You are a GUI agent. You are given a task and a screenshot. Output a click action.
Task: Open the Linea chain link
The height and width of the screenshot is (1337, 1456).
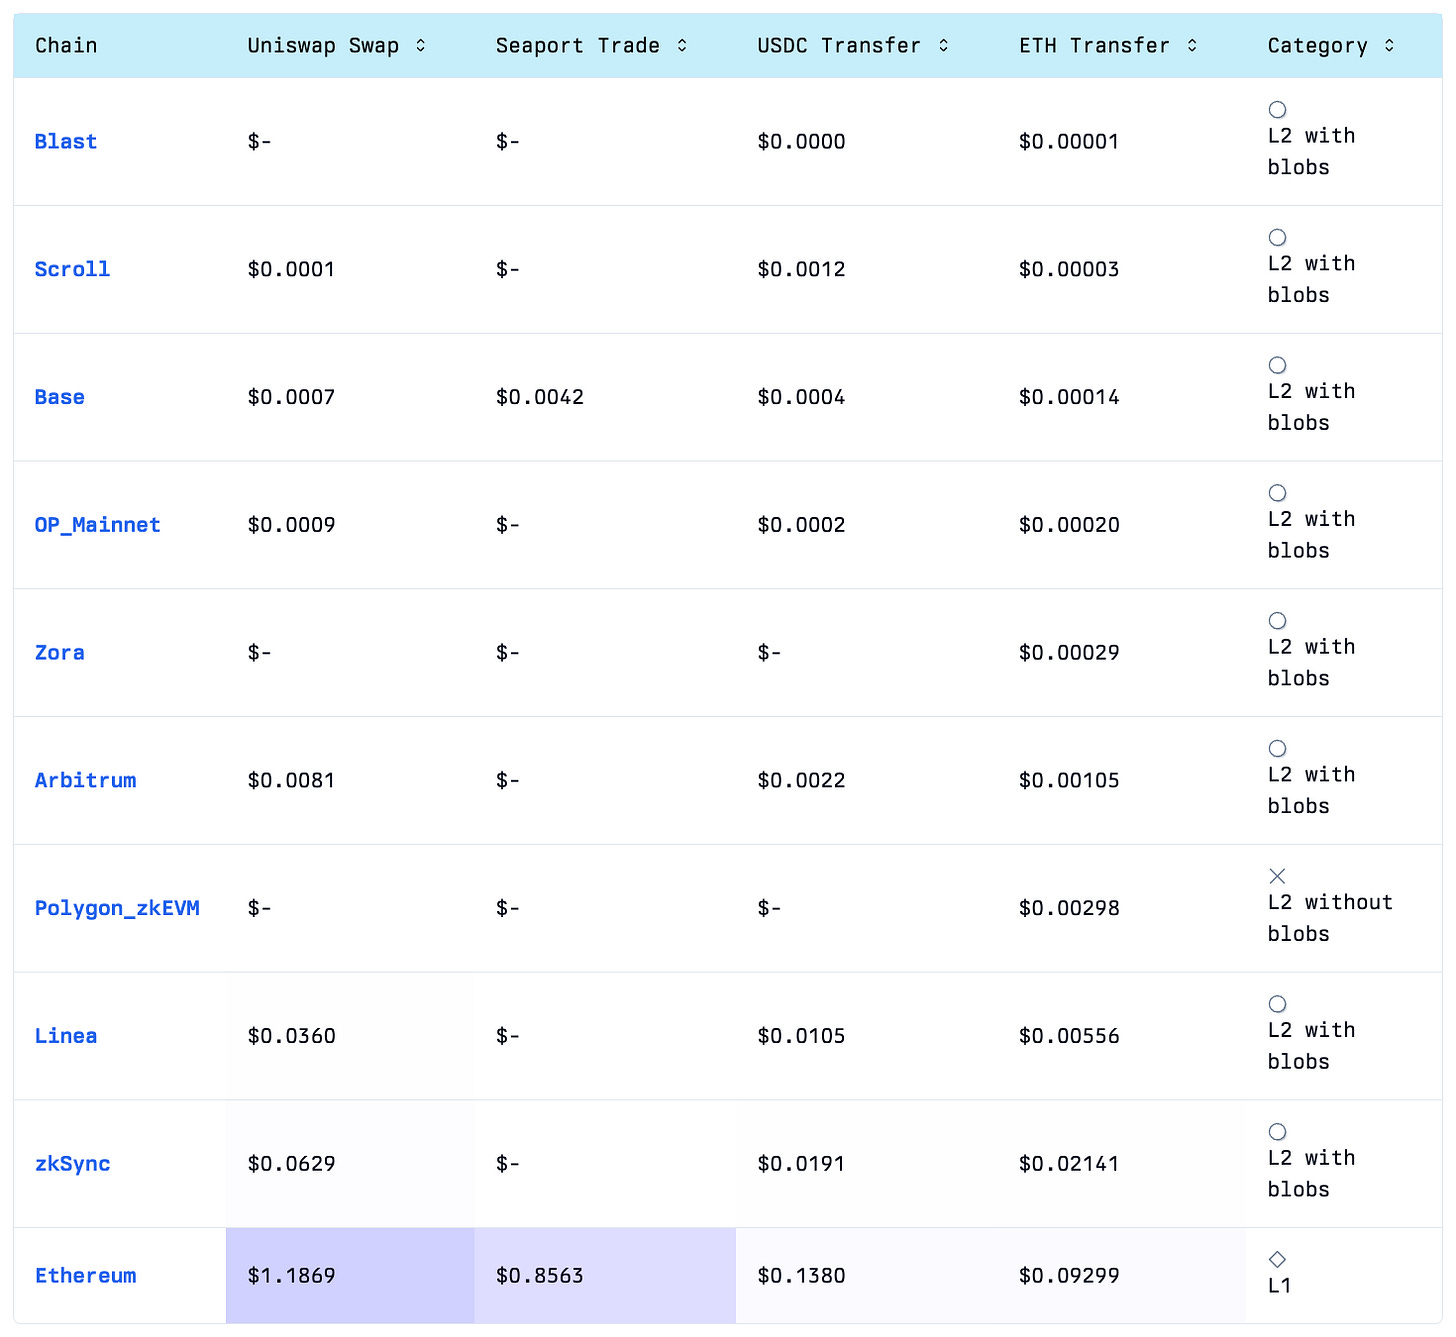click(66, 1036)
